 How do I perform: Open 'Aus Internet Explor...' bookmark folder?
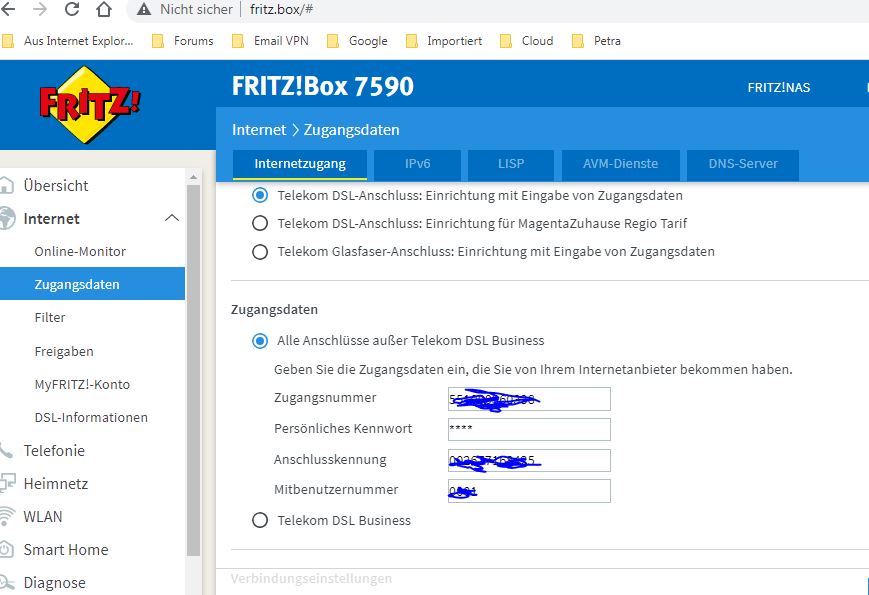click(69, 41)
